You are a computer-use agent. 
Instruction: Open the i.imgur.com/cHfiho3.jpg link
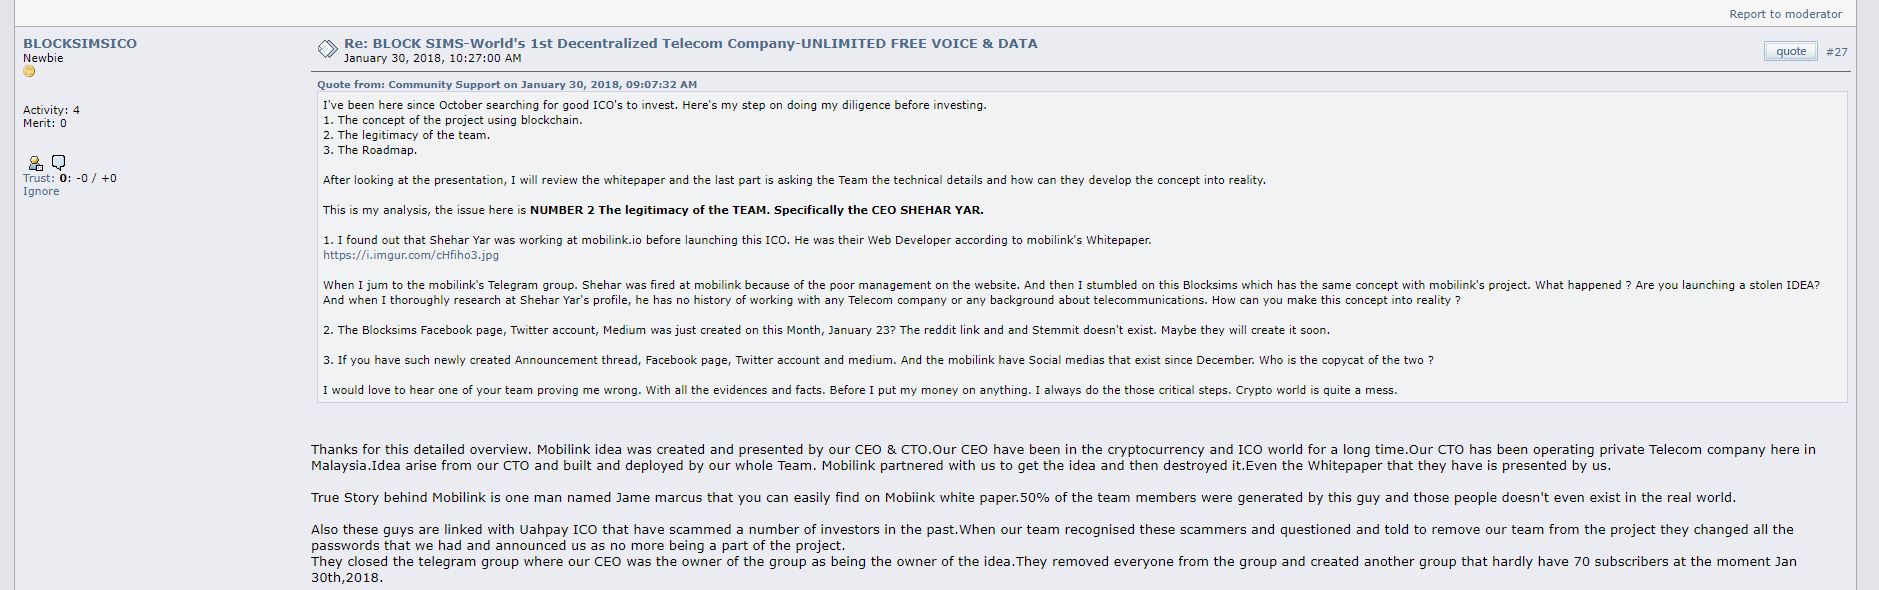coord(411,255)
